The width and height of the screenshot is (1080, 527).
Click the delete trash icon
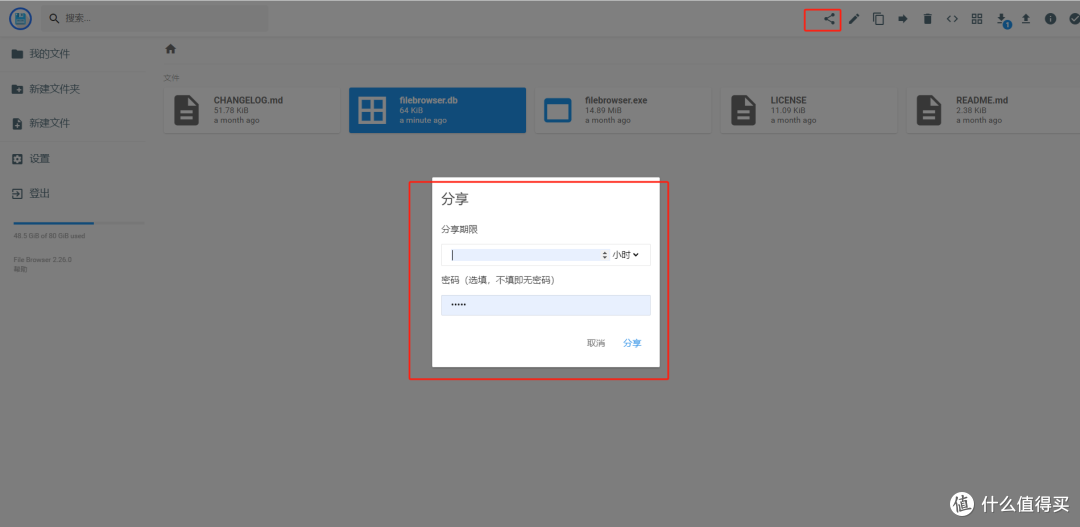pyautogui.click(x=928, y=19)
